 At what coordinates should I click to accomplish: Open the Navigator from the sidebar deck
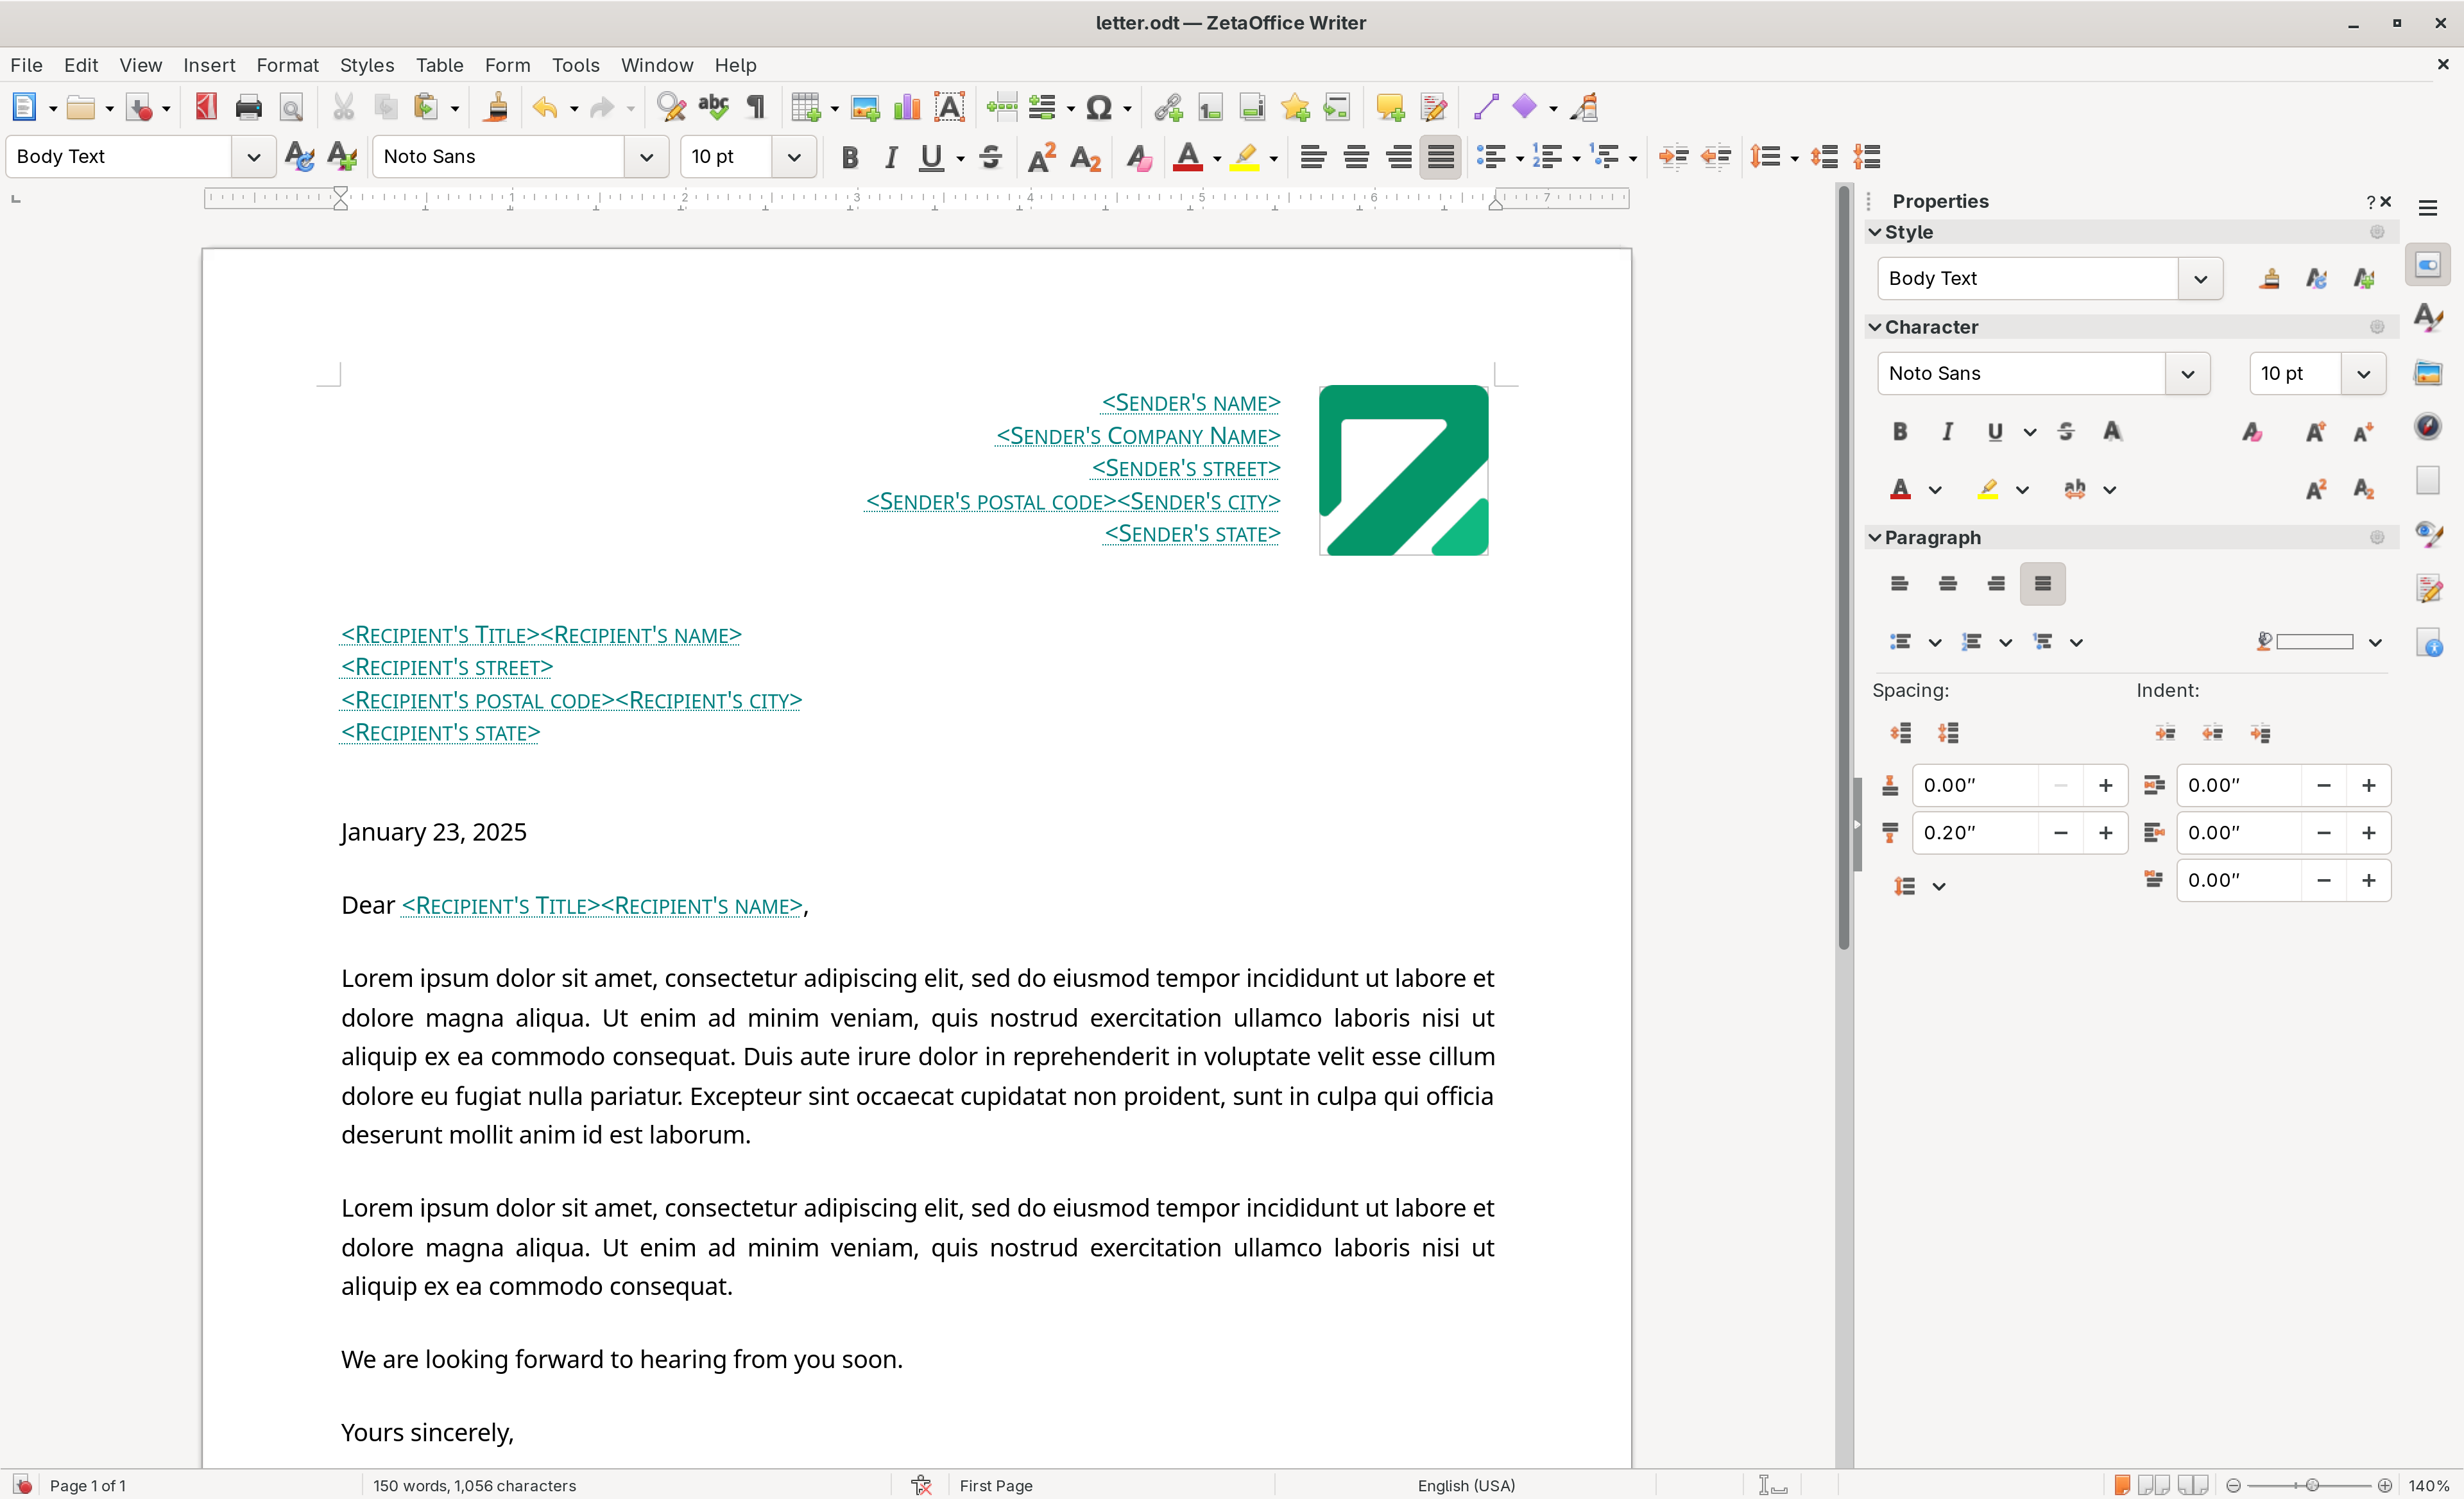(x=2427, y=427)
